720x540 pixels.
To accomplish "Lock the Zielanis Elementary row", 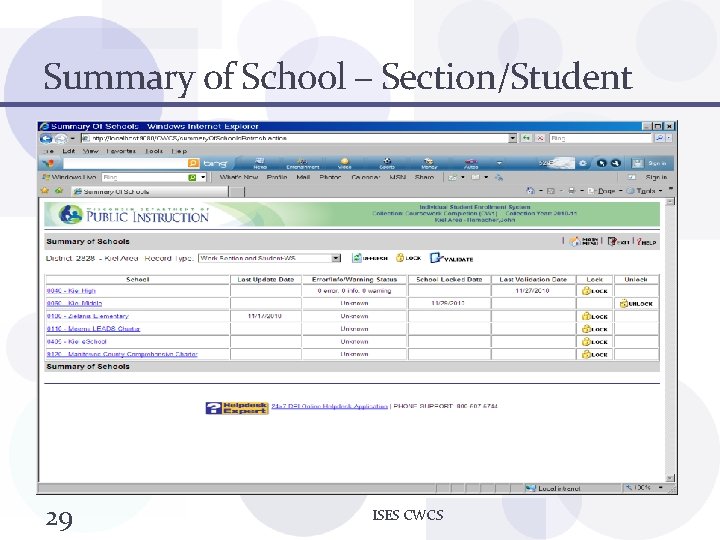I will coord(594,316).
